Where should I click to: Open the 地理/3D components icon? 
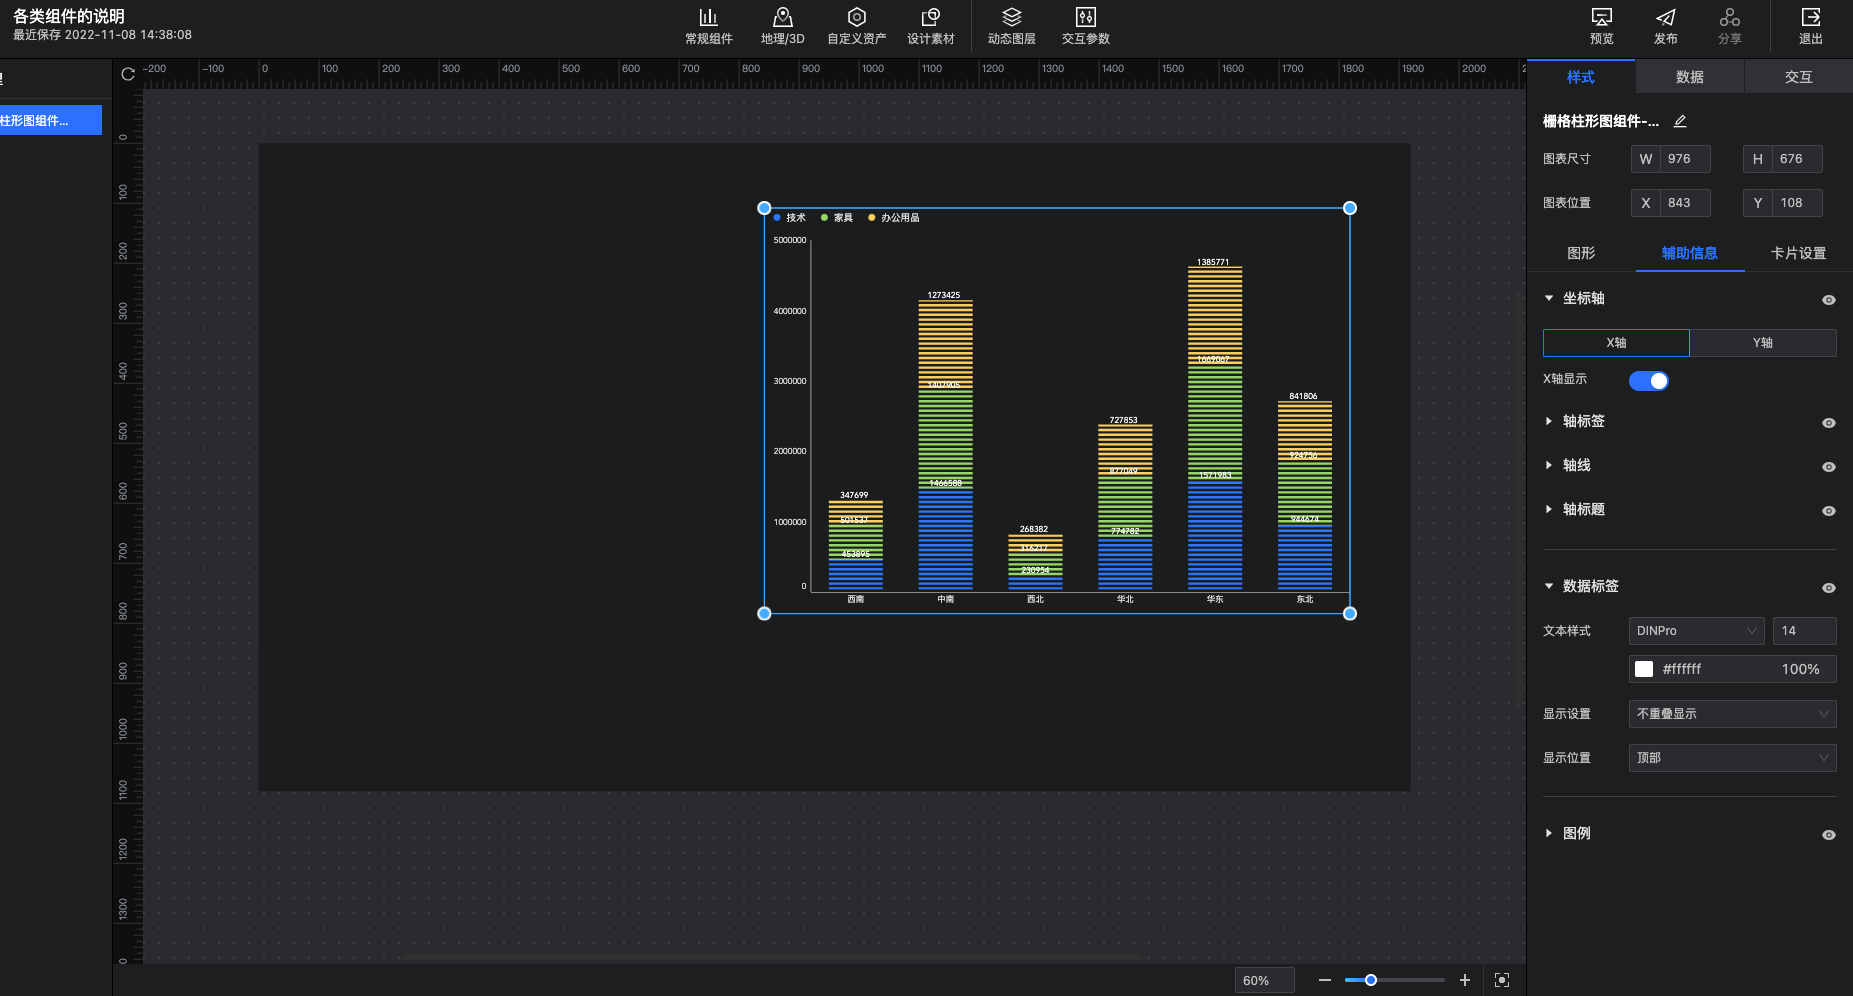tap(782, 26)
